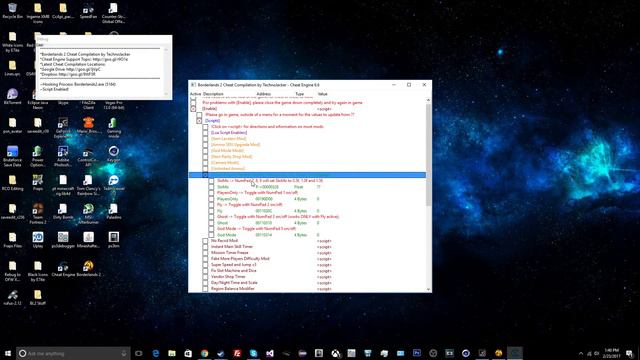Open the SpeedFan desktop shortcut
Screen dimensions: 640x360
pyautogui.click(x=88, y=11)
